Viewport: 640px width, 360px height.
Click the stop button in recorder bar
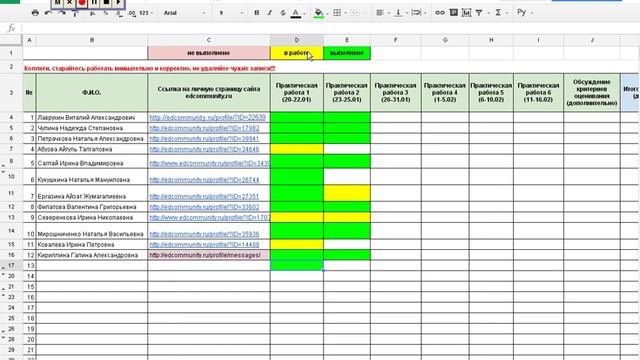pos(106,3)
